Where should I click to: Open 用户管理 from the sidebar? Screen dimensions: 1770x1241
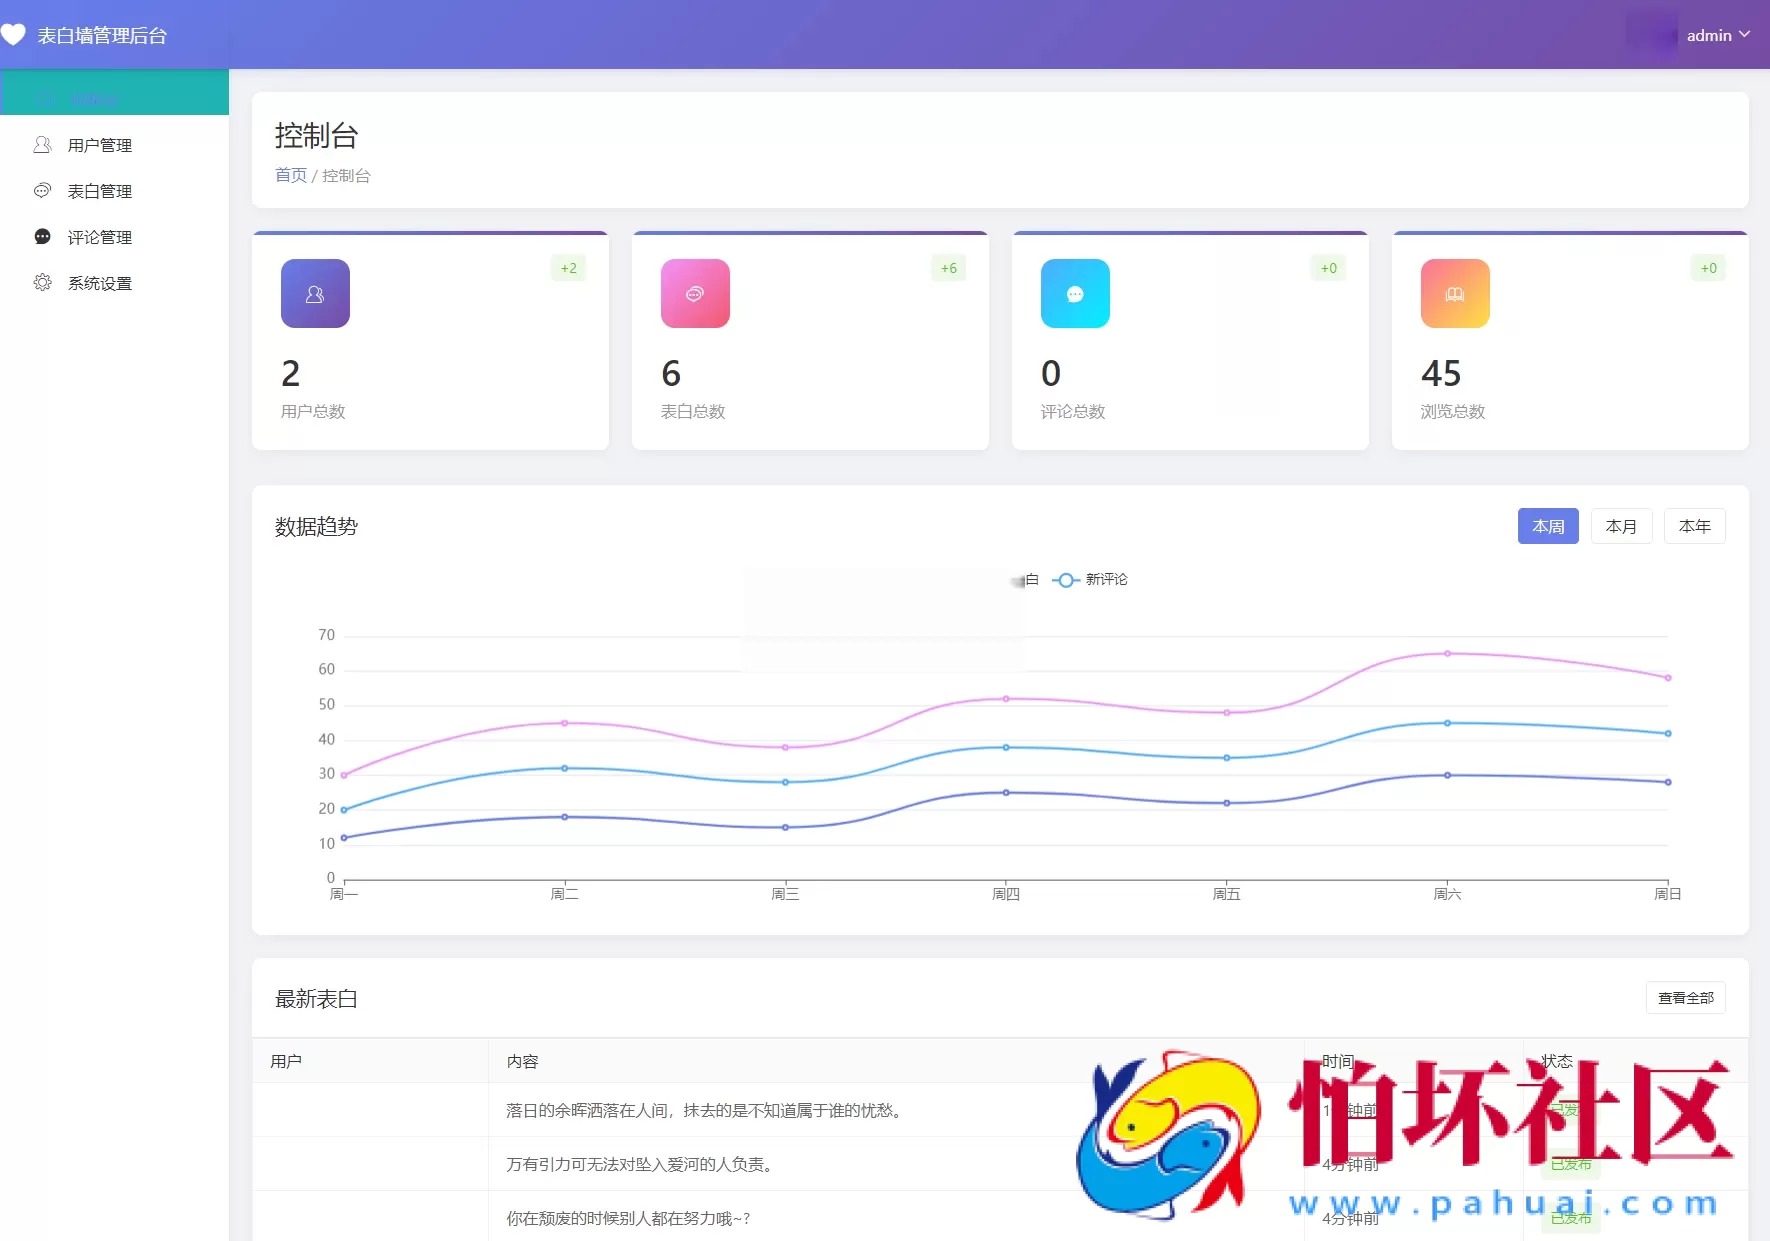point(99,145)
